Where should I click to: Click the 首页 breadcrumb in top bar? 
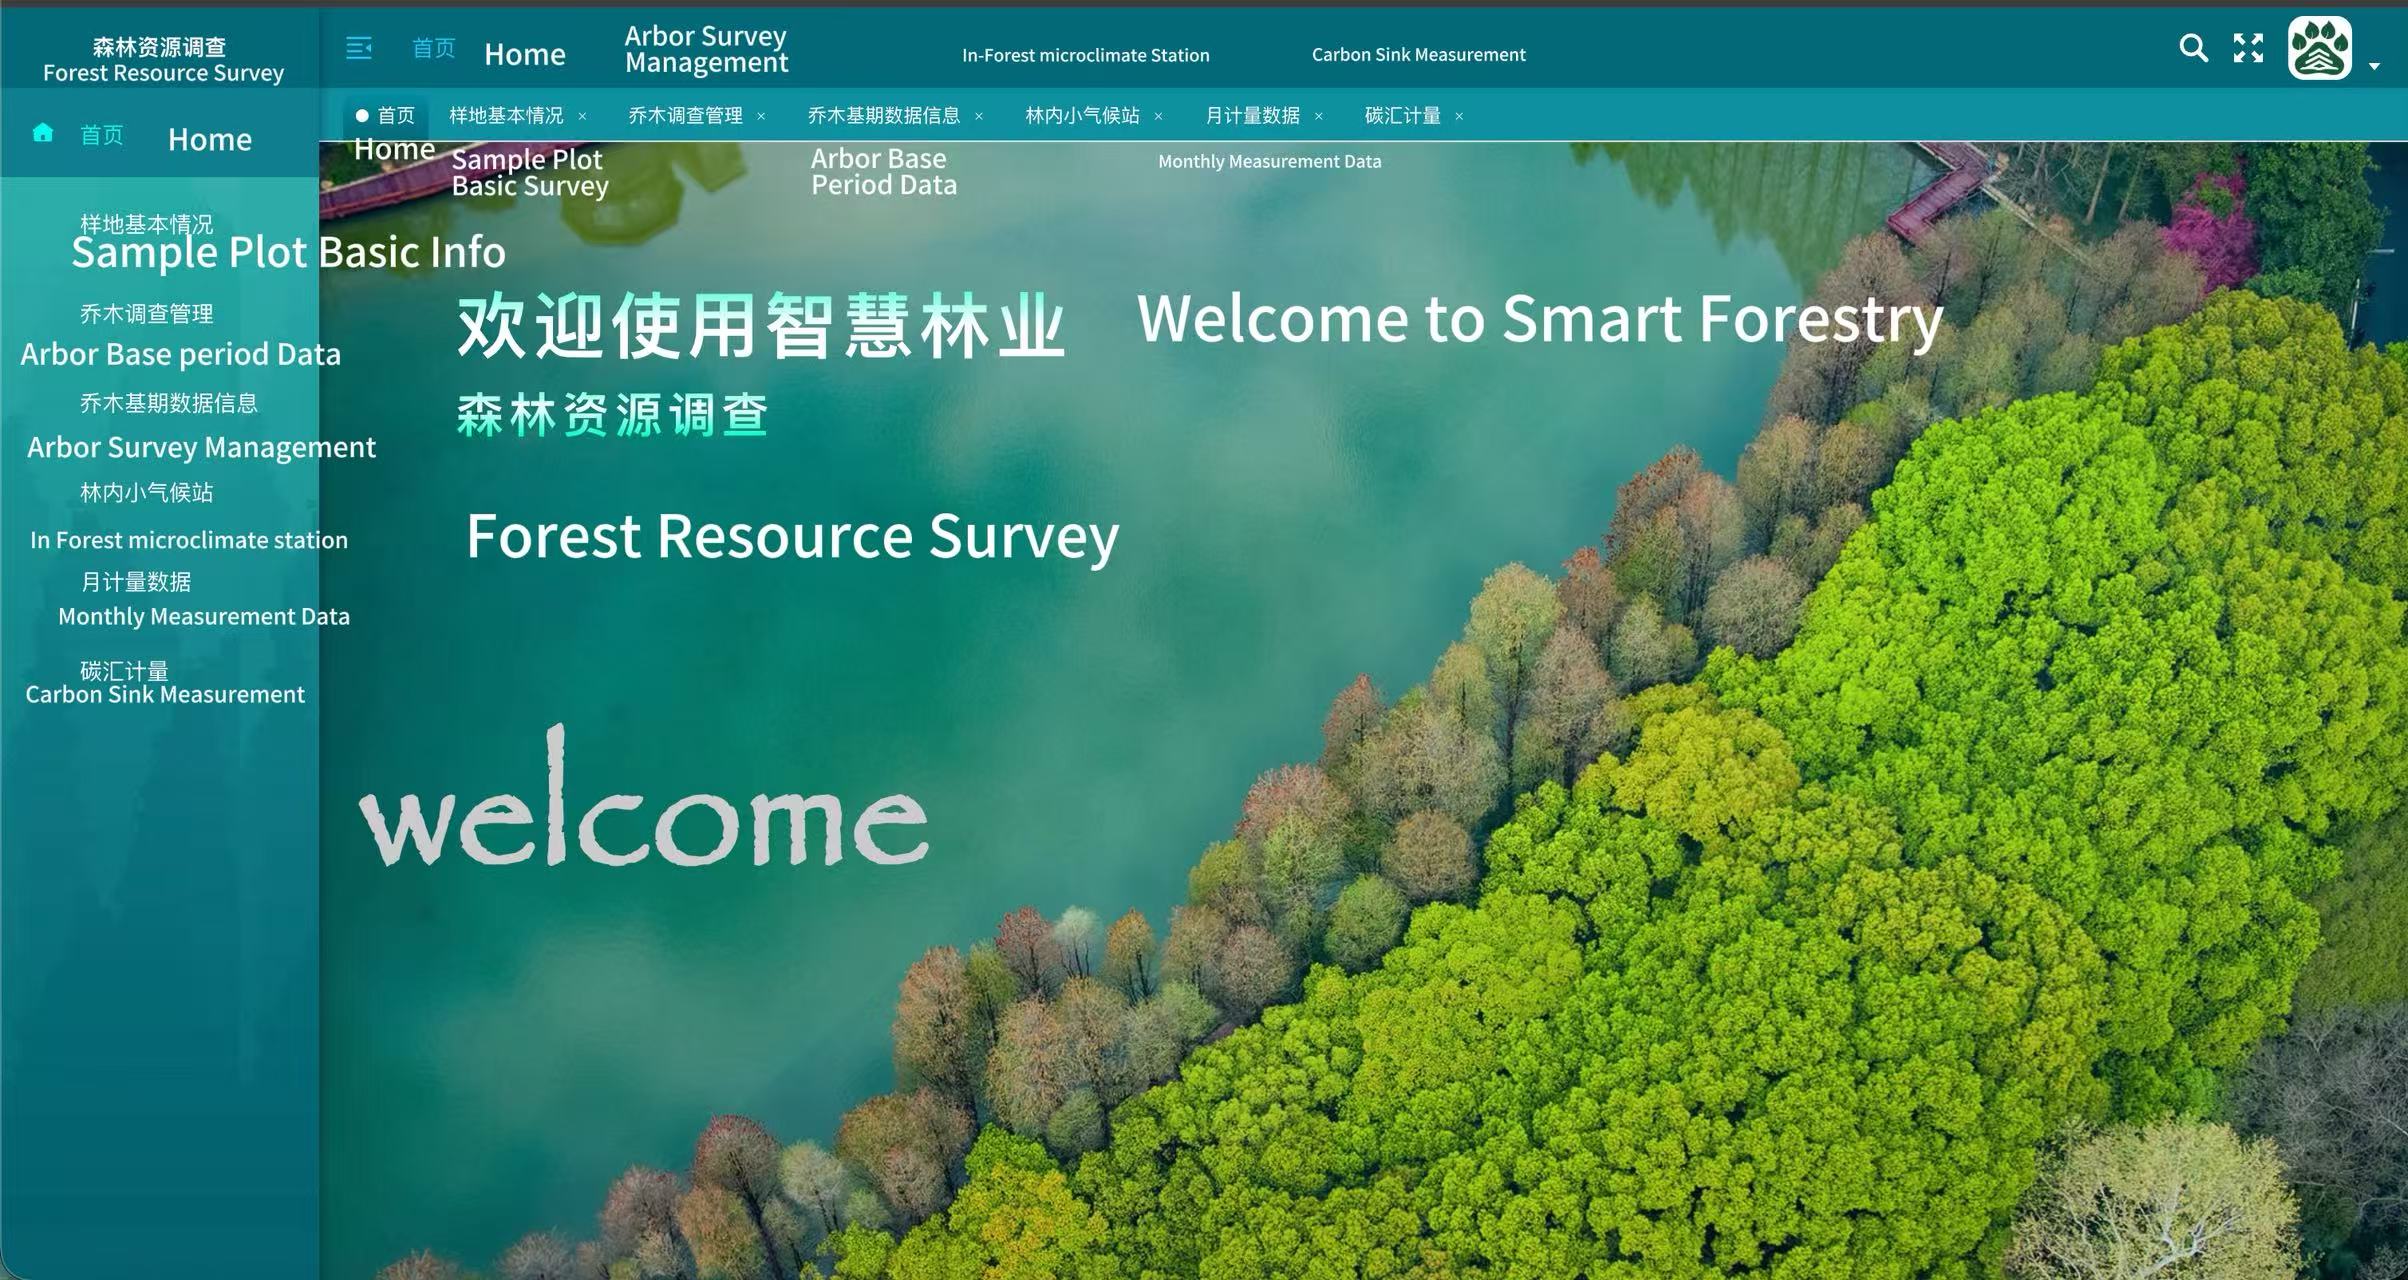coord(434,48)
